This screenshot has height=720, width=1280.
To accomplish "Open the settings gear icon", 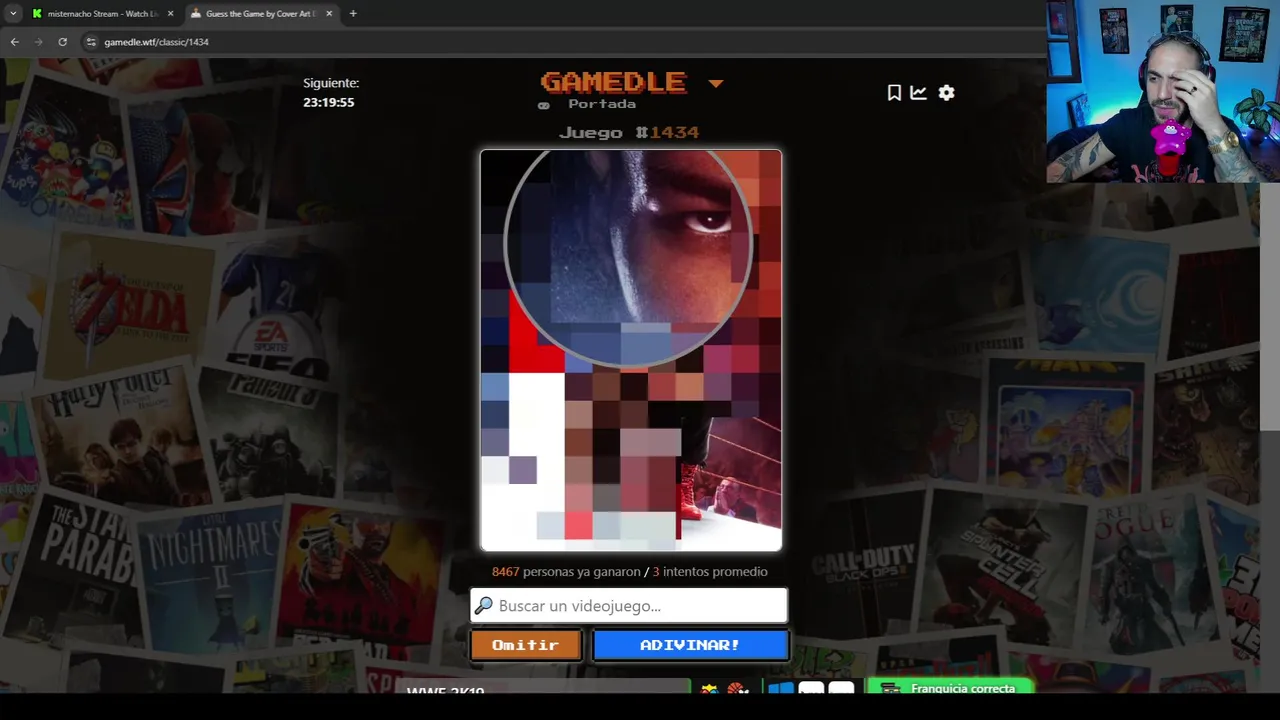I will click(947, 92).
